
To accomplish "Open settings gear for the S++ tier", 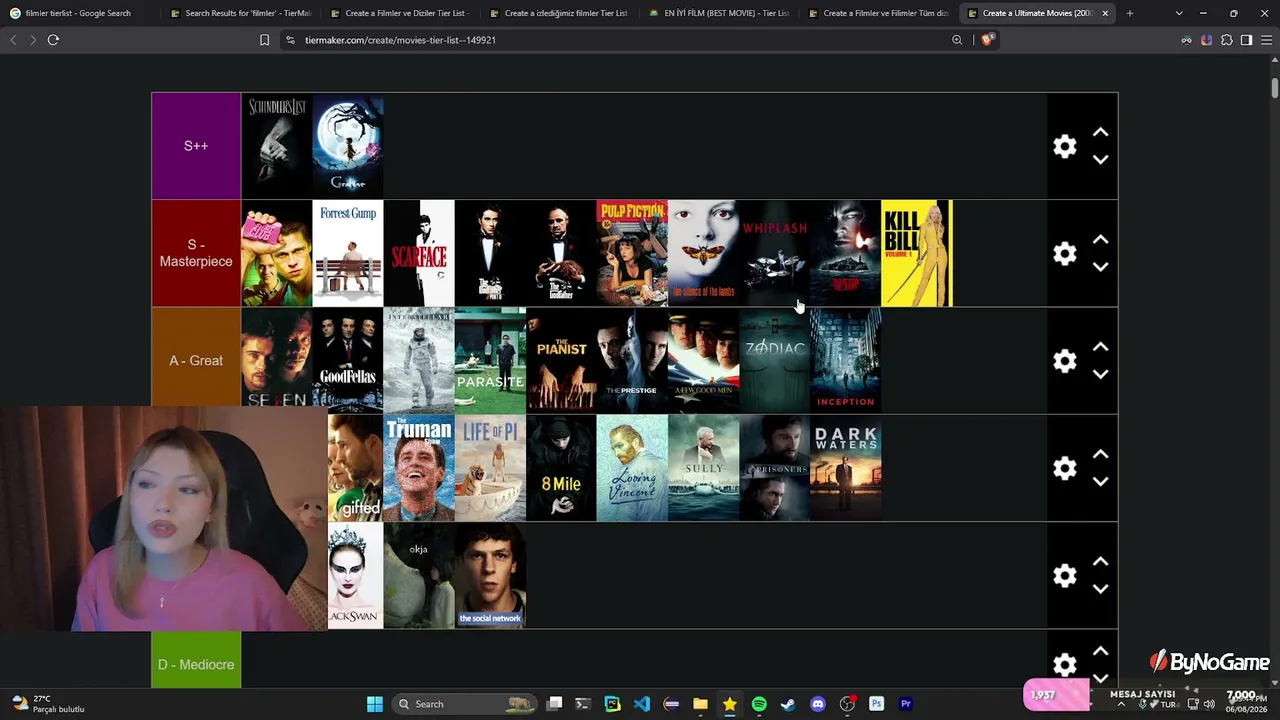I will click(x=1065, y=146).
